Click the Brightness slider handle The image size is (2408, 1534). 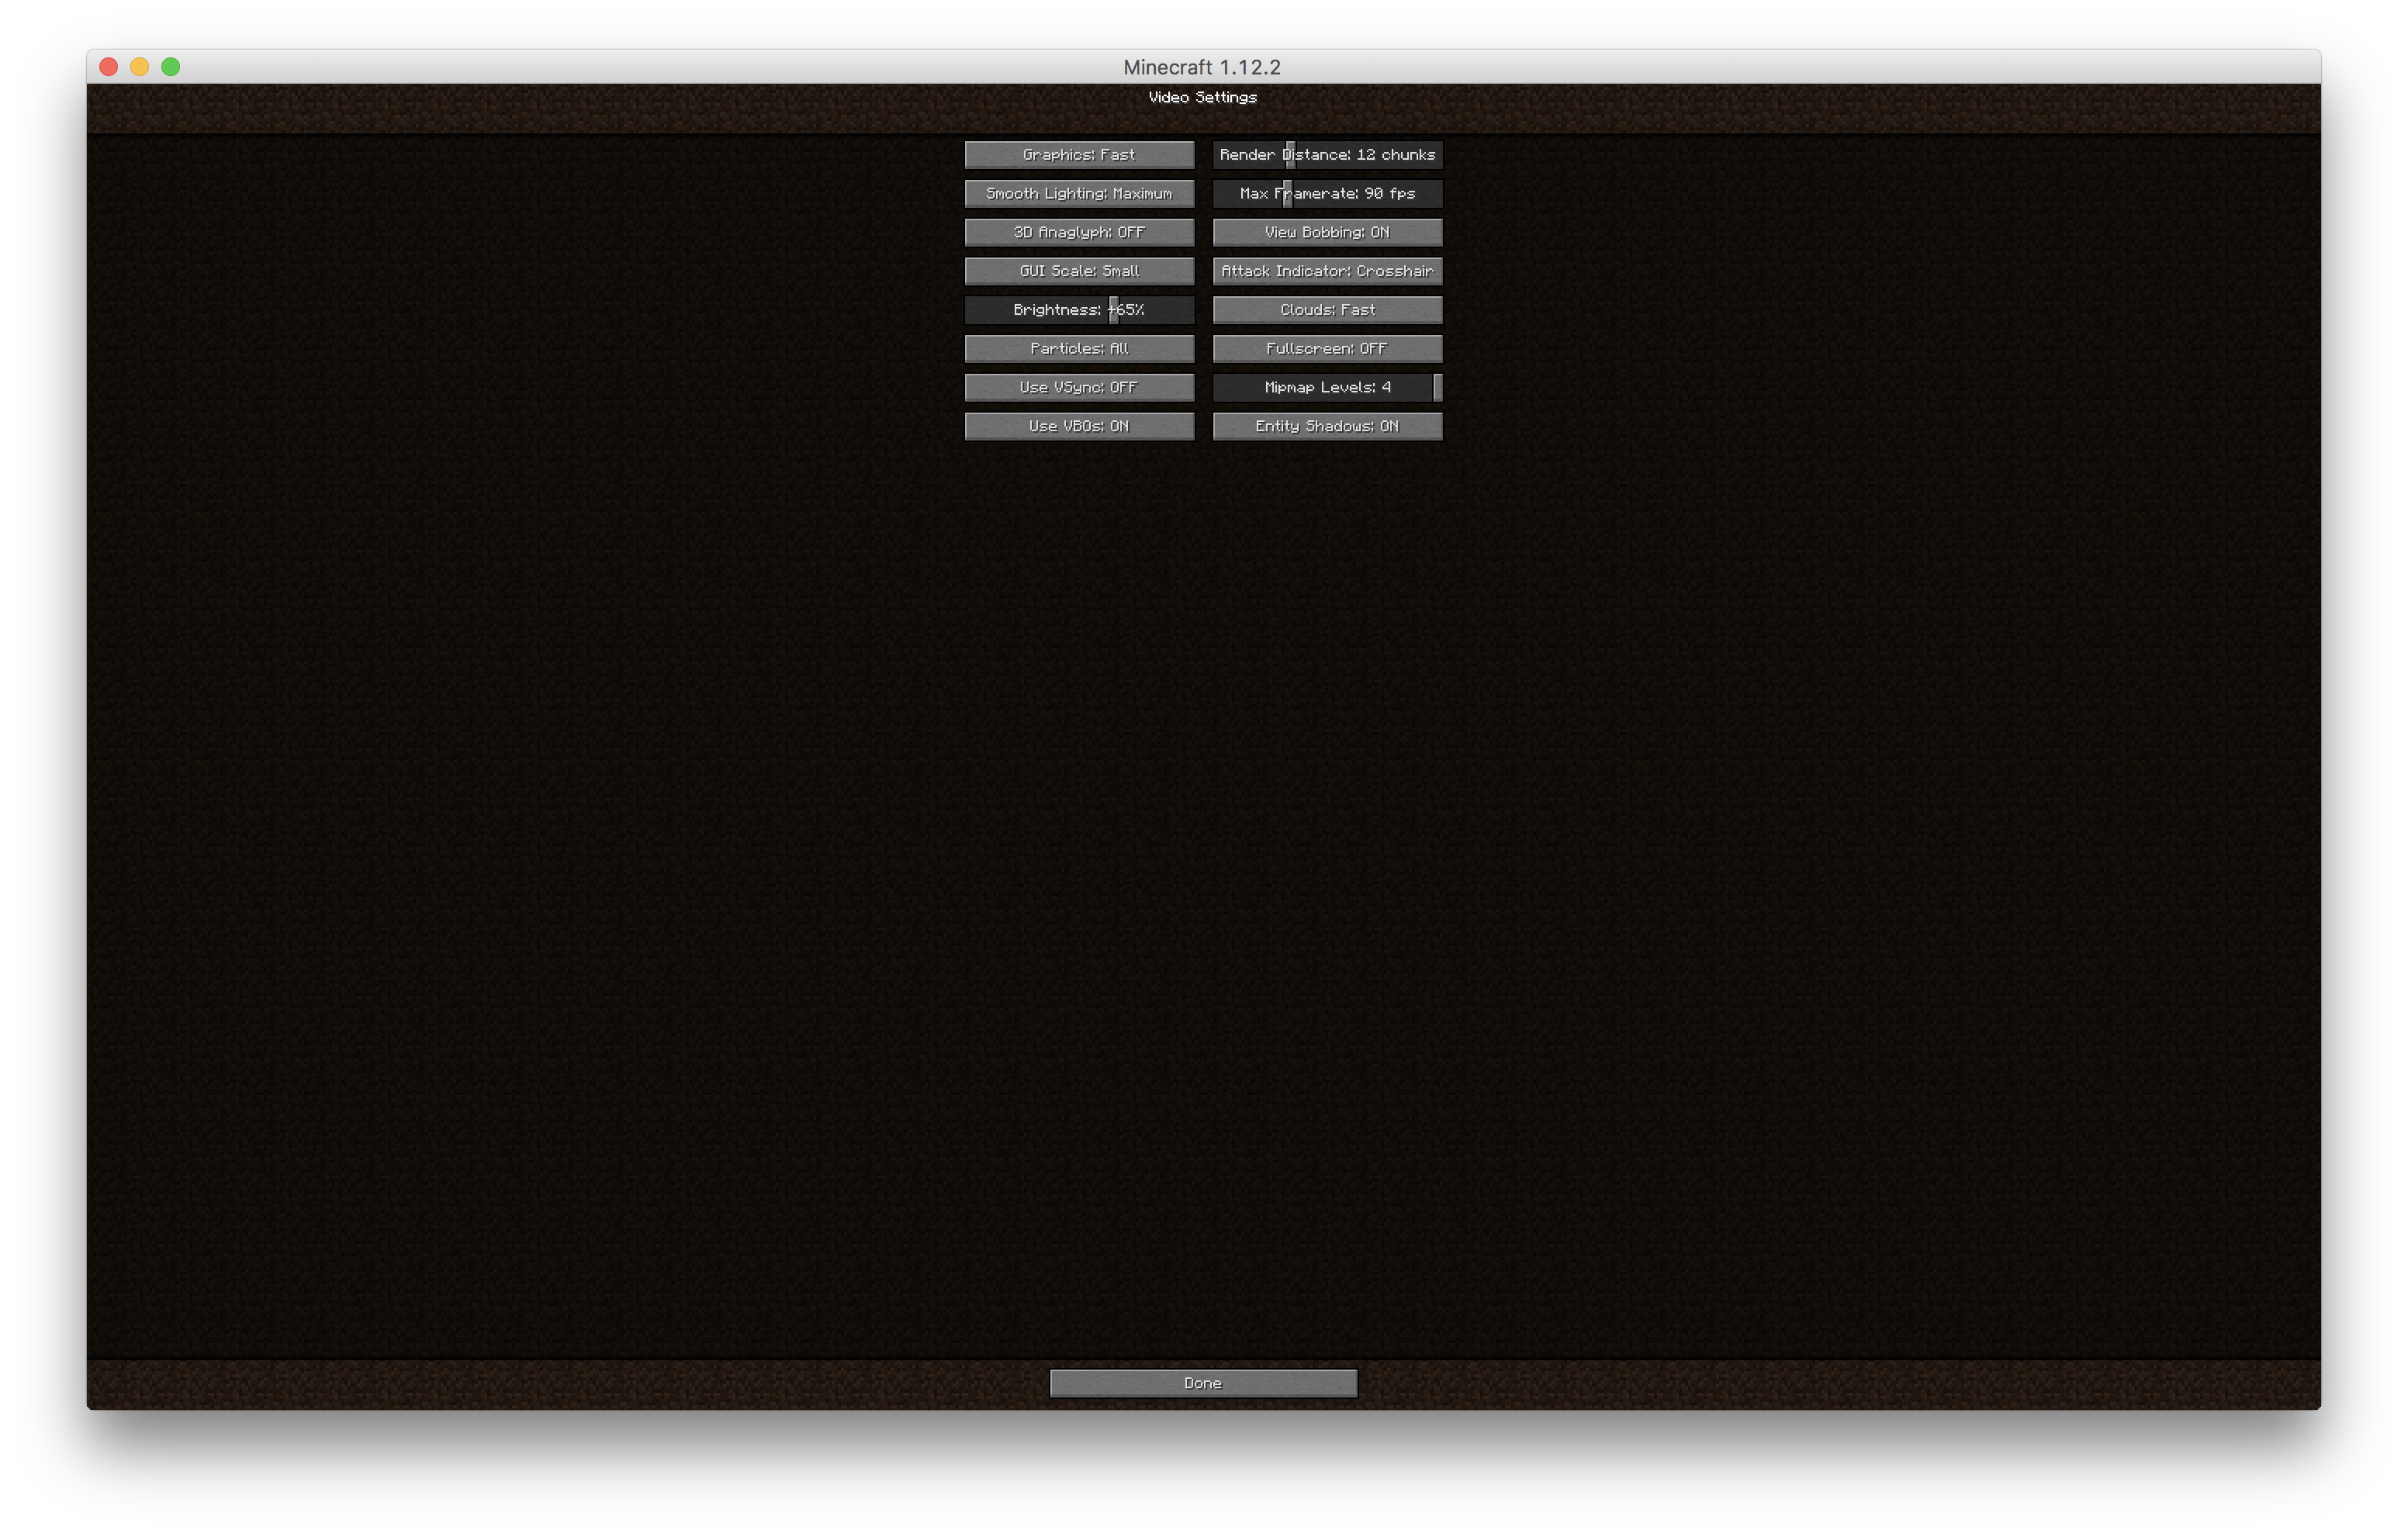pos(1113,310)
